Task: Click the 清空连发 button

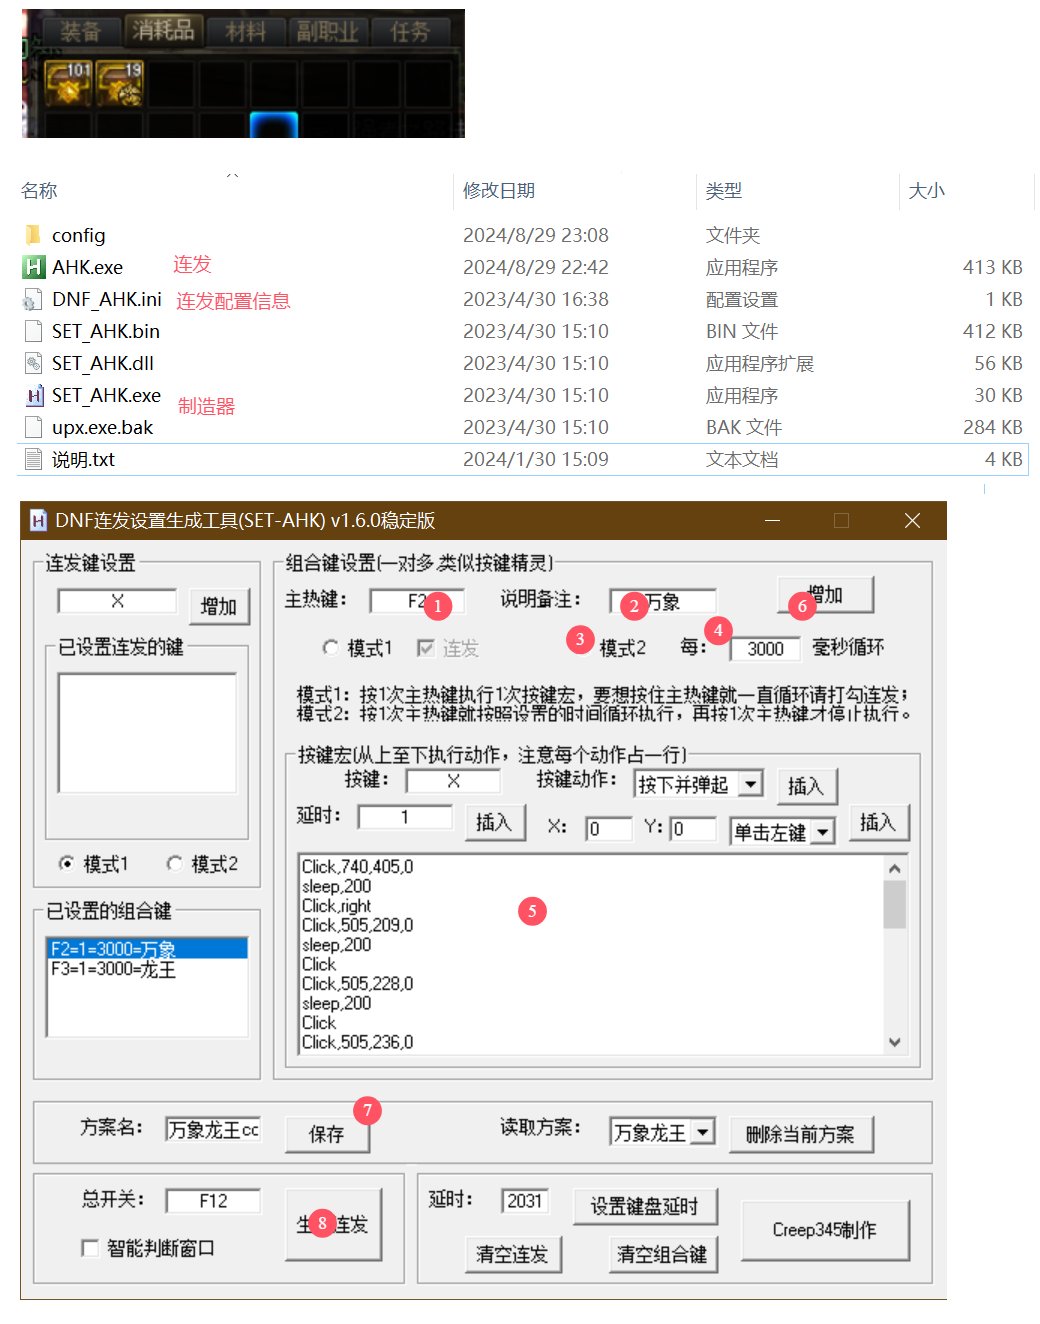Action: tap(513, 1254)
